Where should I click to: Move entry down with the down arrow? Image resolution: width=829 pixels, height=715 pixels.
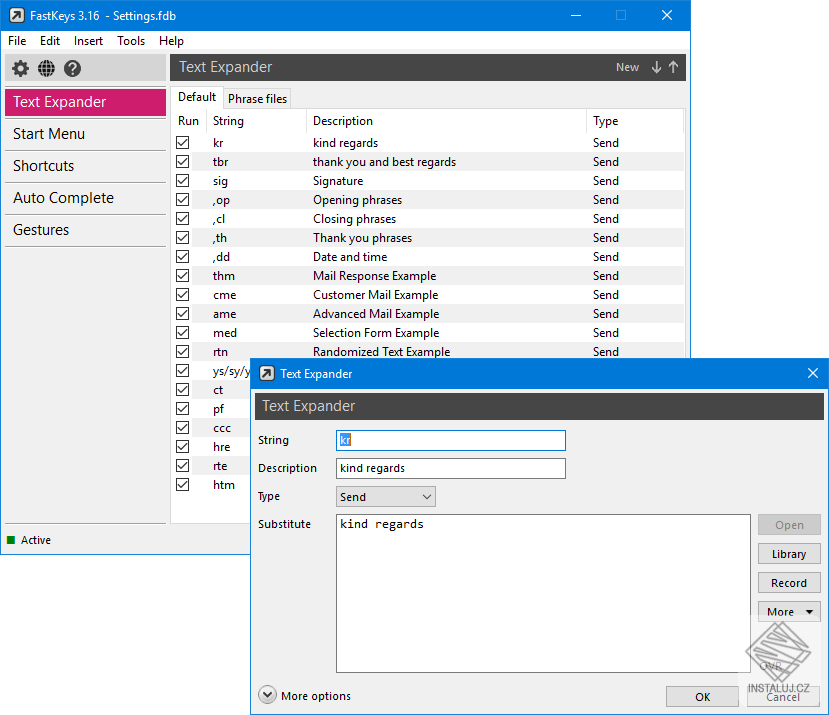(x=656, y=67)
